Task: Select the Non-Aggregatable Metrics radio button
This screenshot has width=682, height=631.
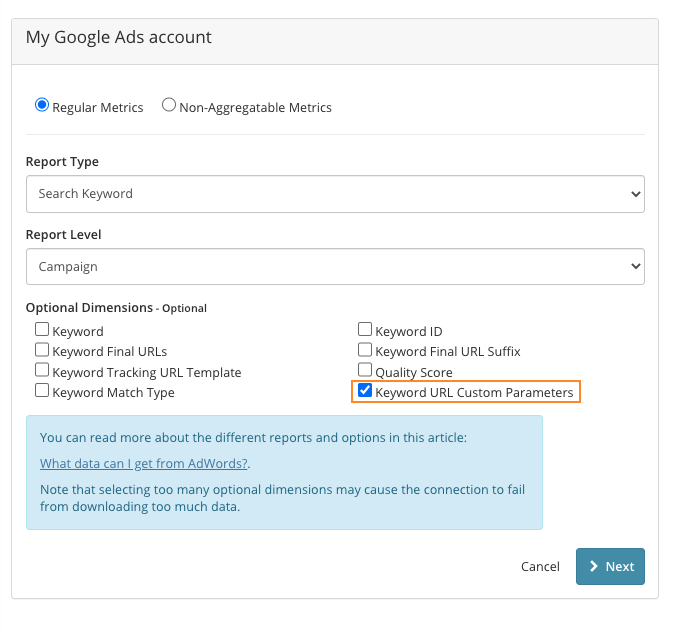Action: [x=169, y=105]
